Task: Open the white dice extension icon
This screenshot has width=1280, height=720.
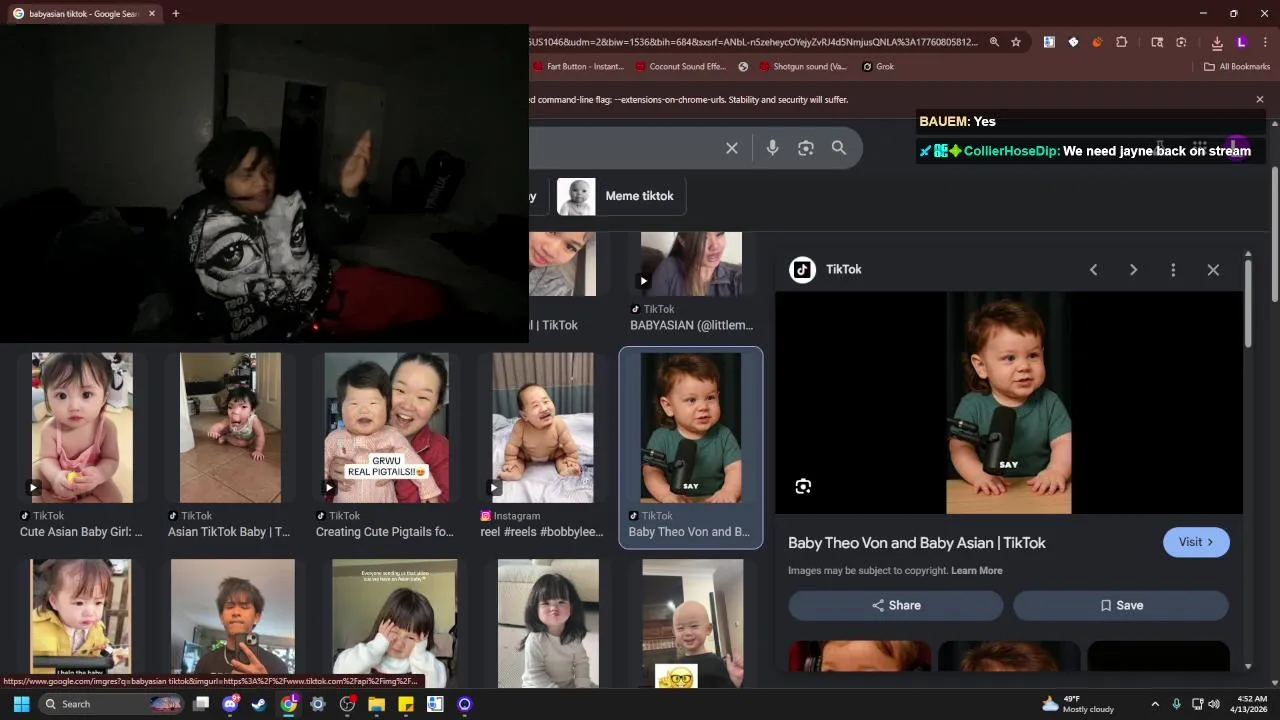Action: (1073, 42)
